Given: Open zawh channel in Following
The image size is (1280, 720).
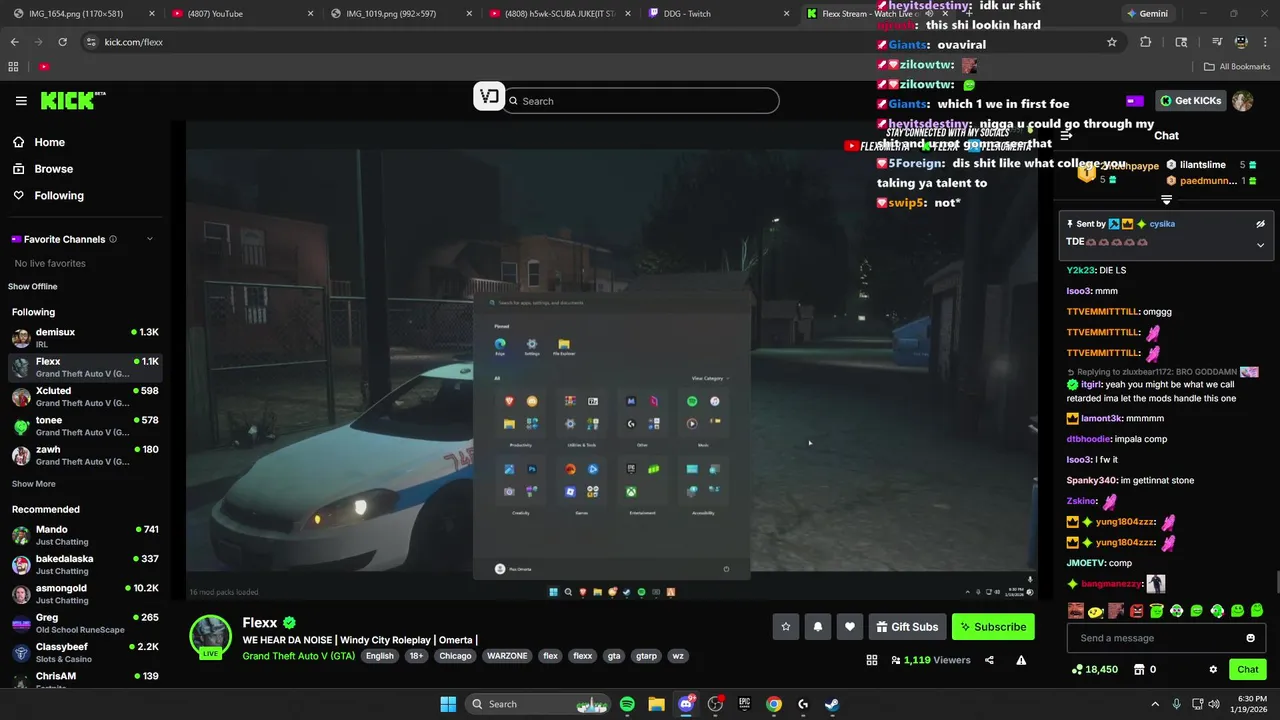Looking at the screenshot, I should (85, 455).
